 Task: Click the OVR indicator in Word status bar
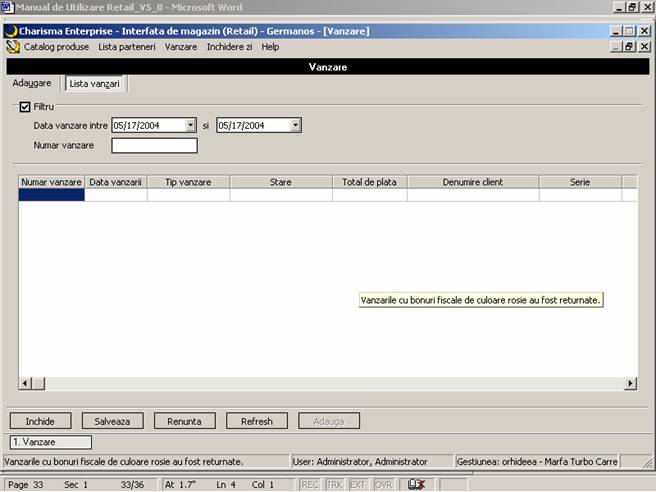[383, 484]
